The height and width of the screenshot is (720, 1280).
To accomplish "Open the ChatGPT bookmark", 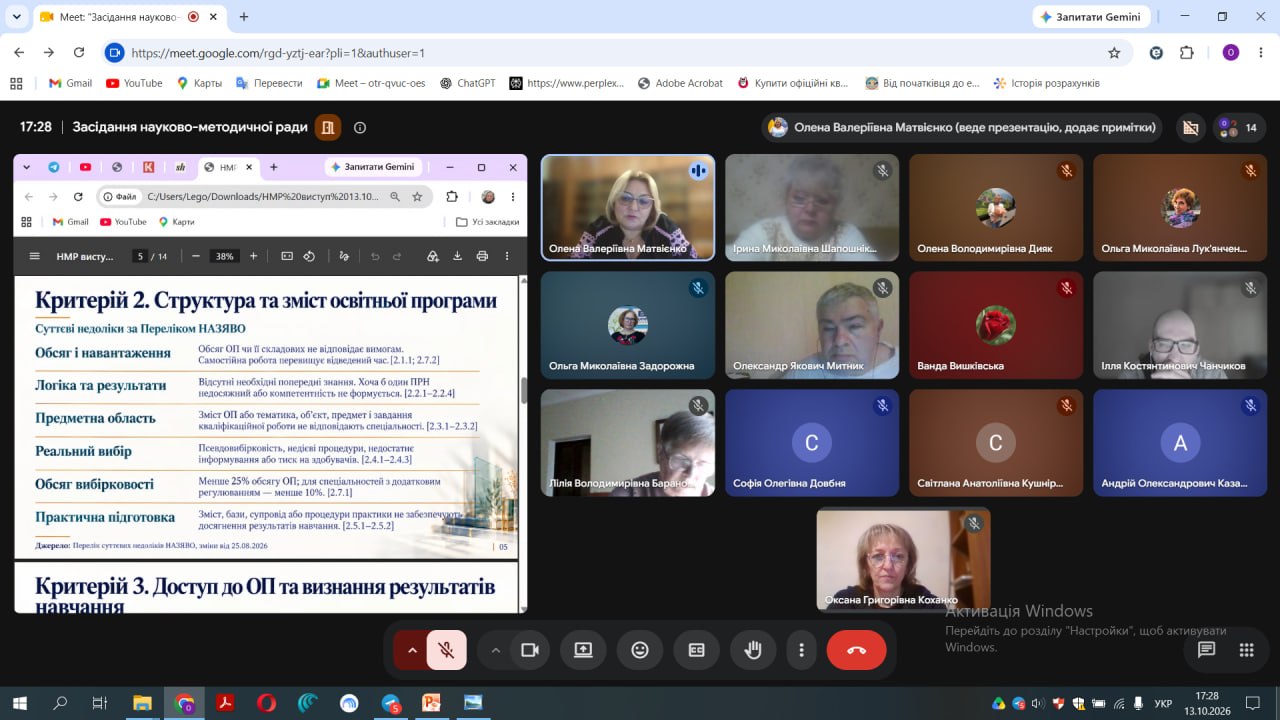I will click(x=467, y=83).
